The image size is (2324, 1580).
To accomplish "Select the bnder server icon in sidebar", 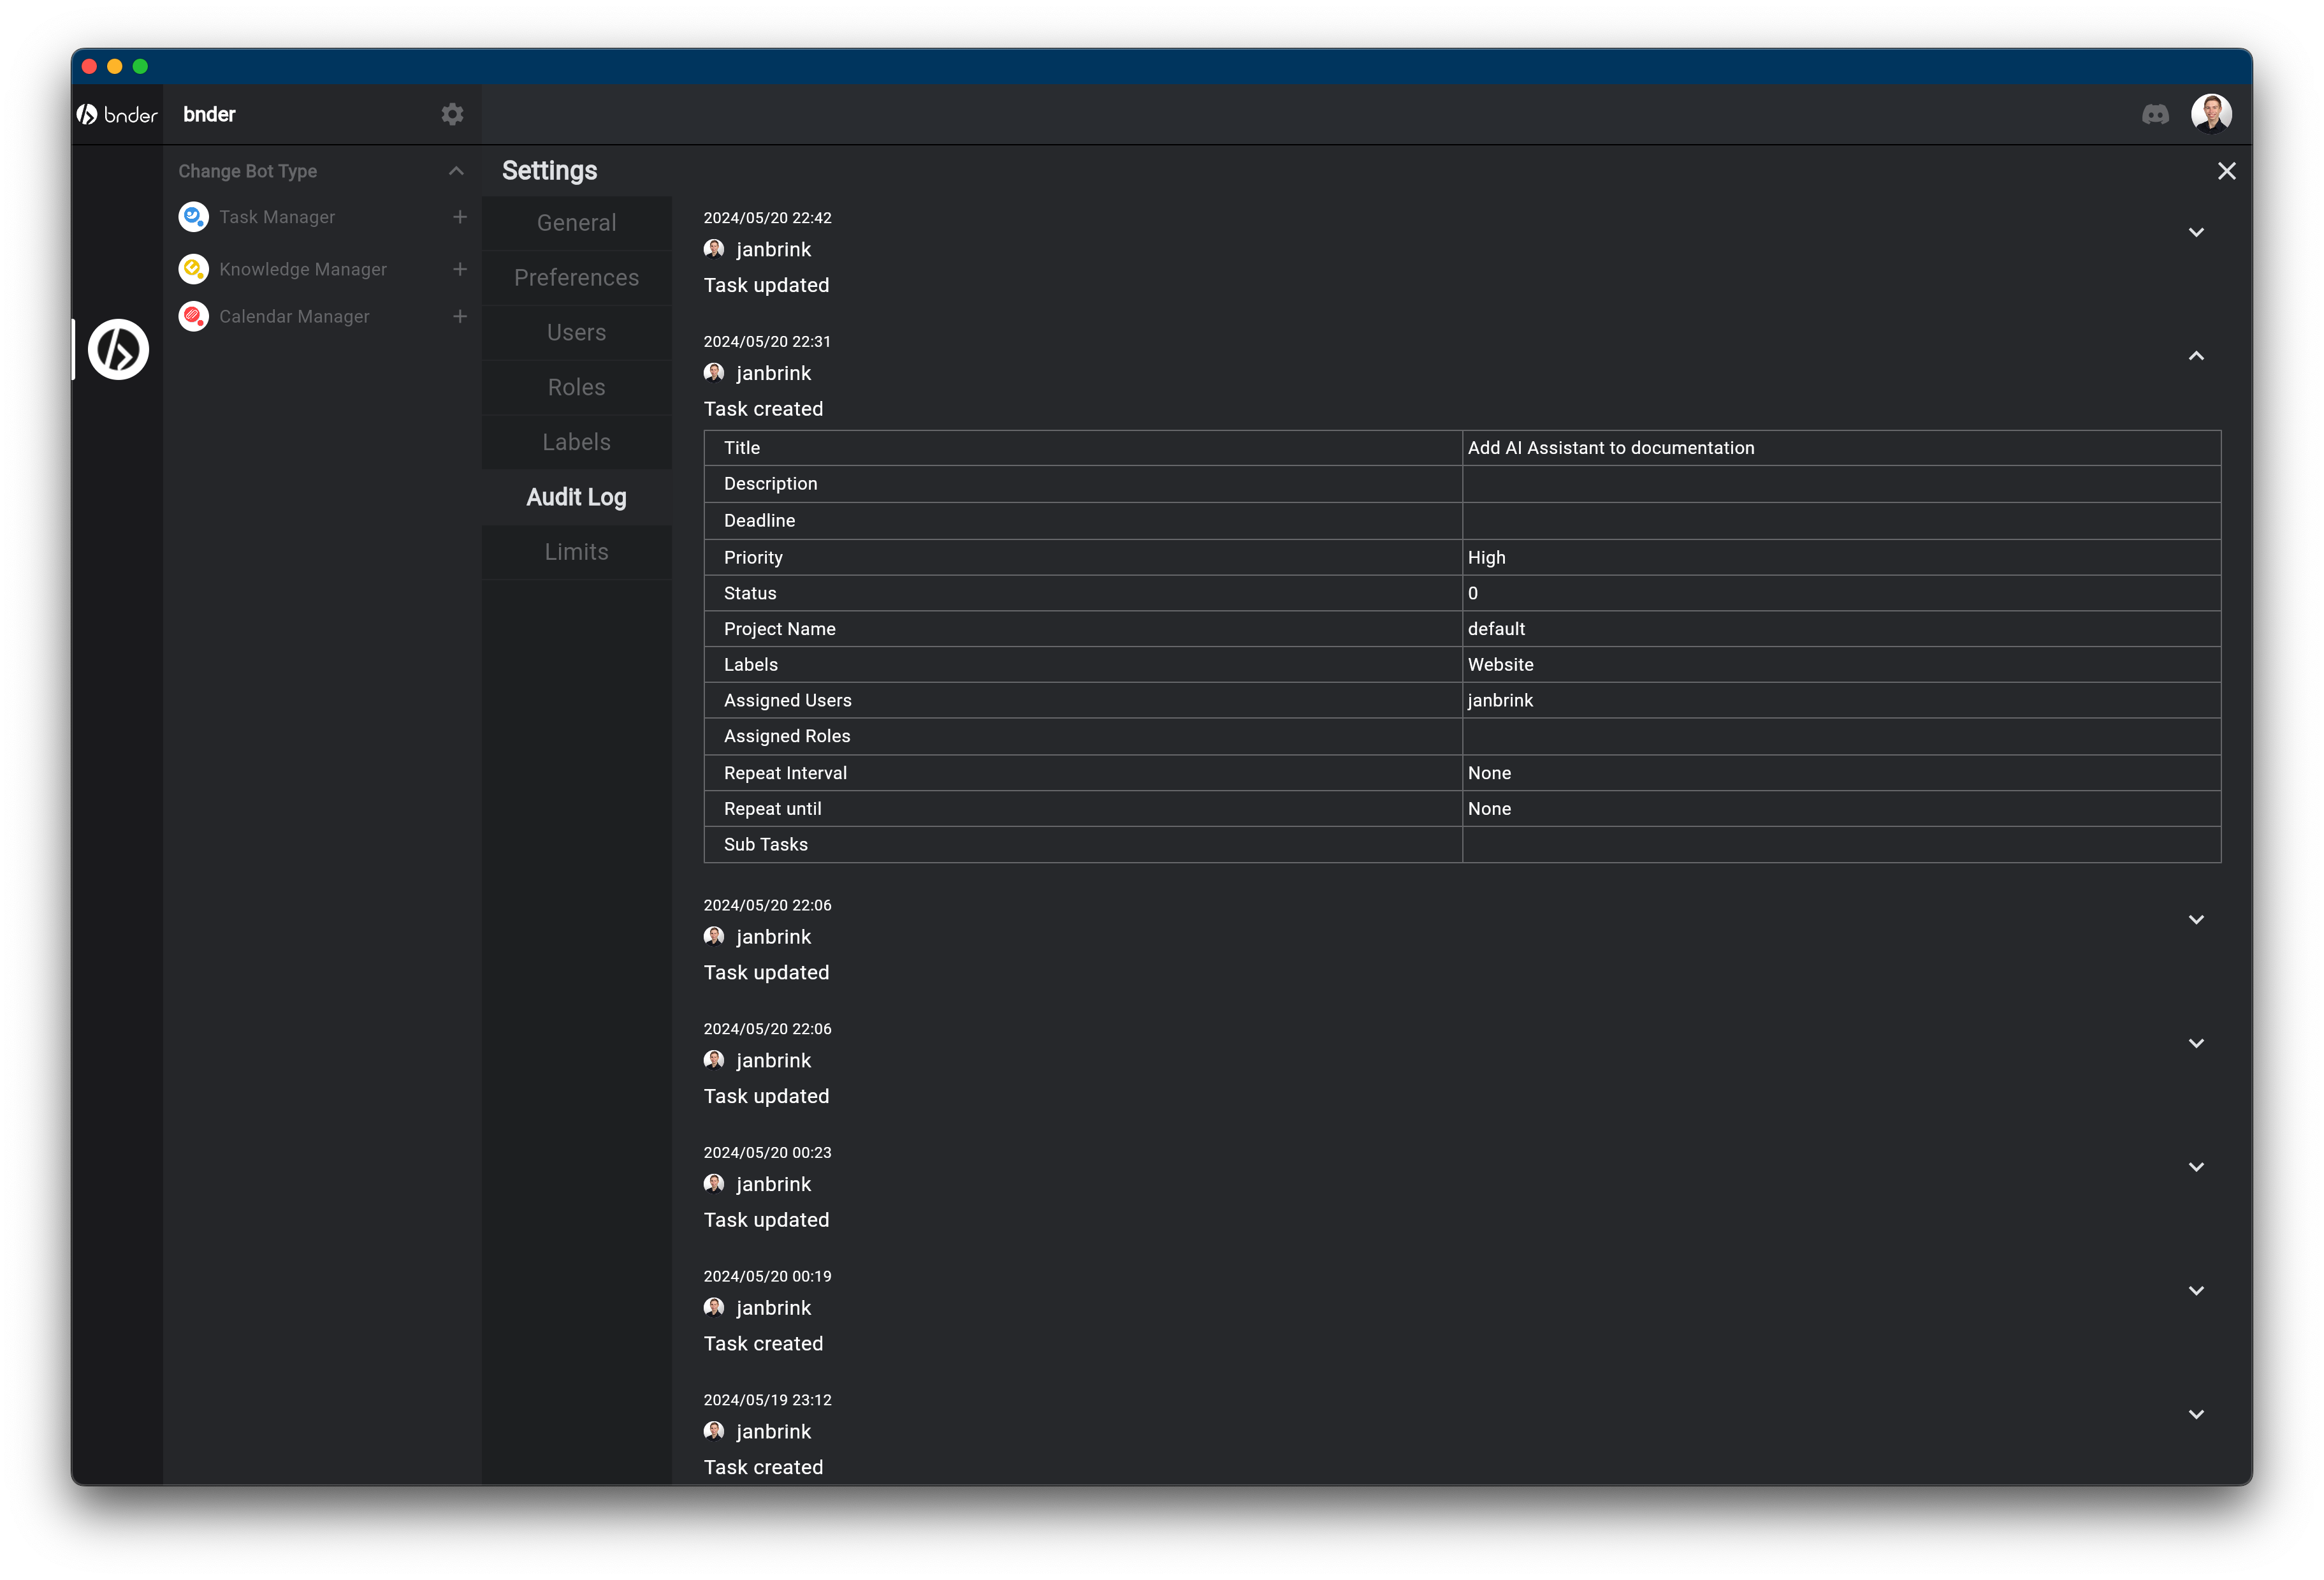I will (x=118, y=349).
